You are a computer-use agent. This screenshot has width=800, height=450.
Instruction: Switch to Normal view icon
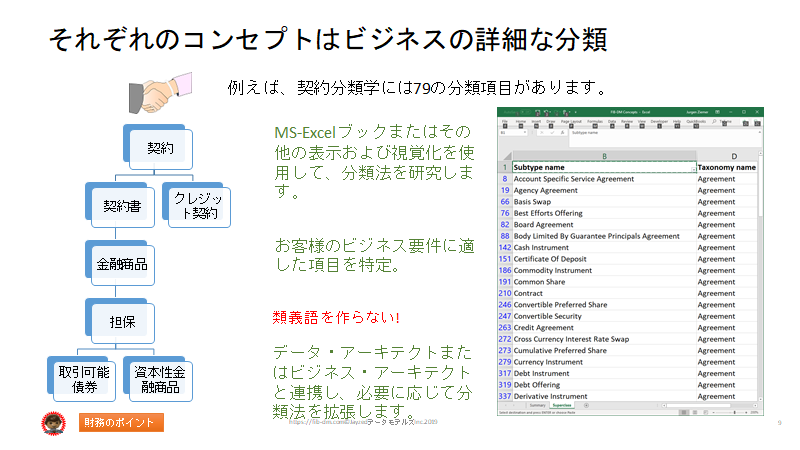684,412
